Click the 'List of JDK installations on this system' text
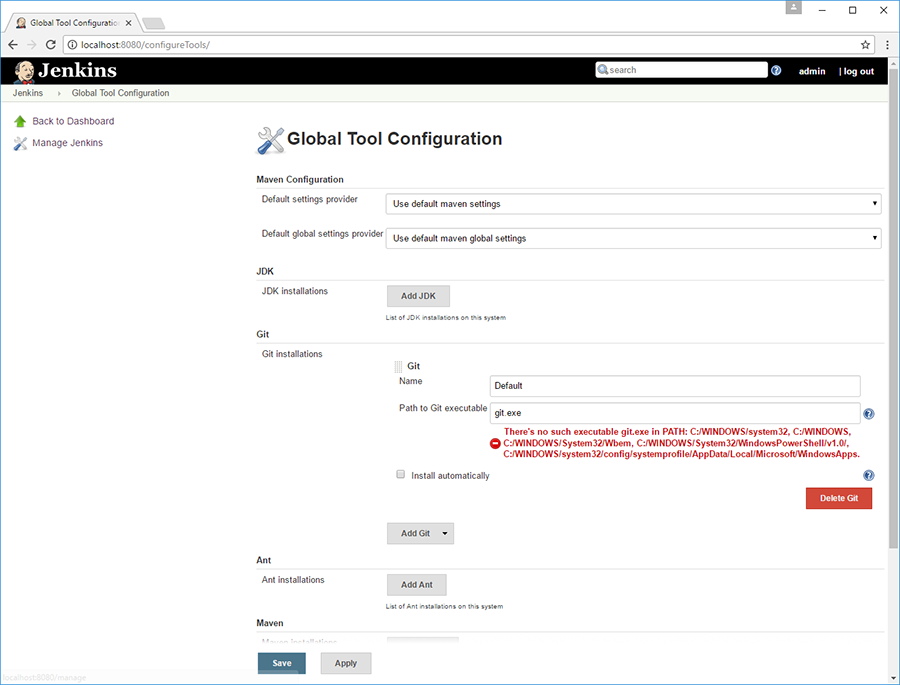 pyautogui.click(x=446, y=318)
